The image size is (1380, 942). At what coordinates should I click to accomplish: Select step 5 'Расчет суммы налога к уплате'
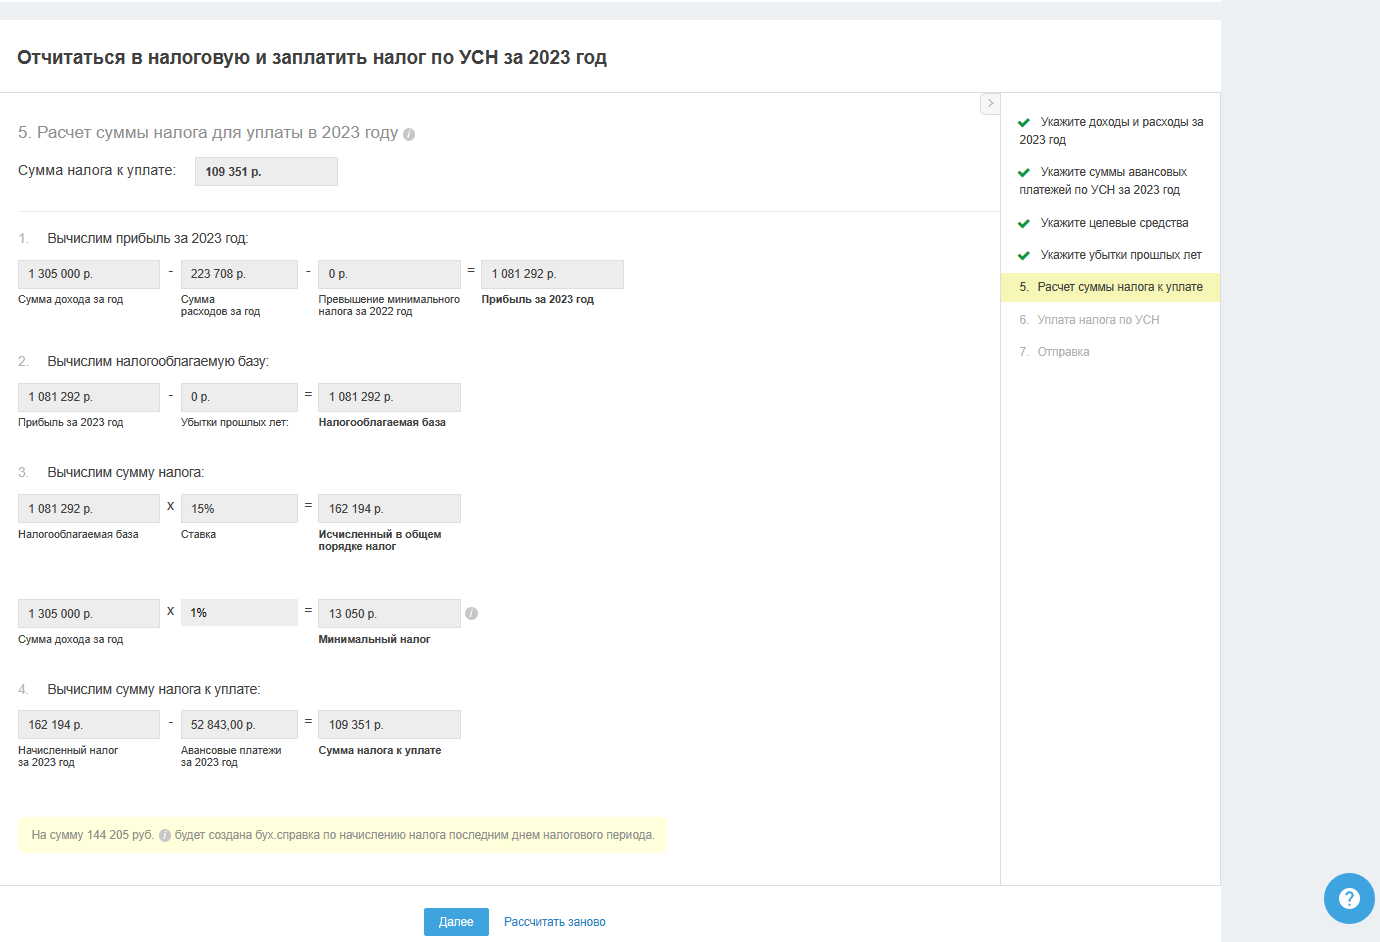1119,287
